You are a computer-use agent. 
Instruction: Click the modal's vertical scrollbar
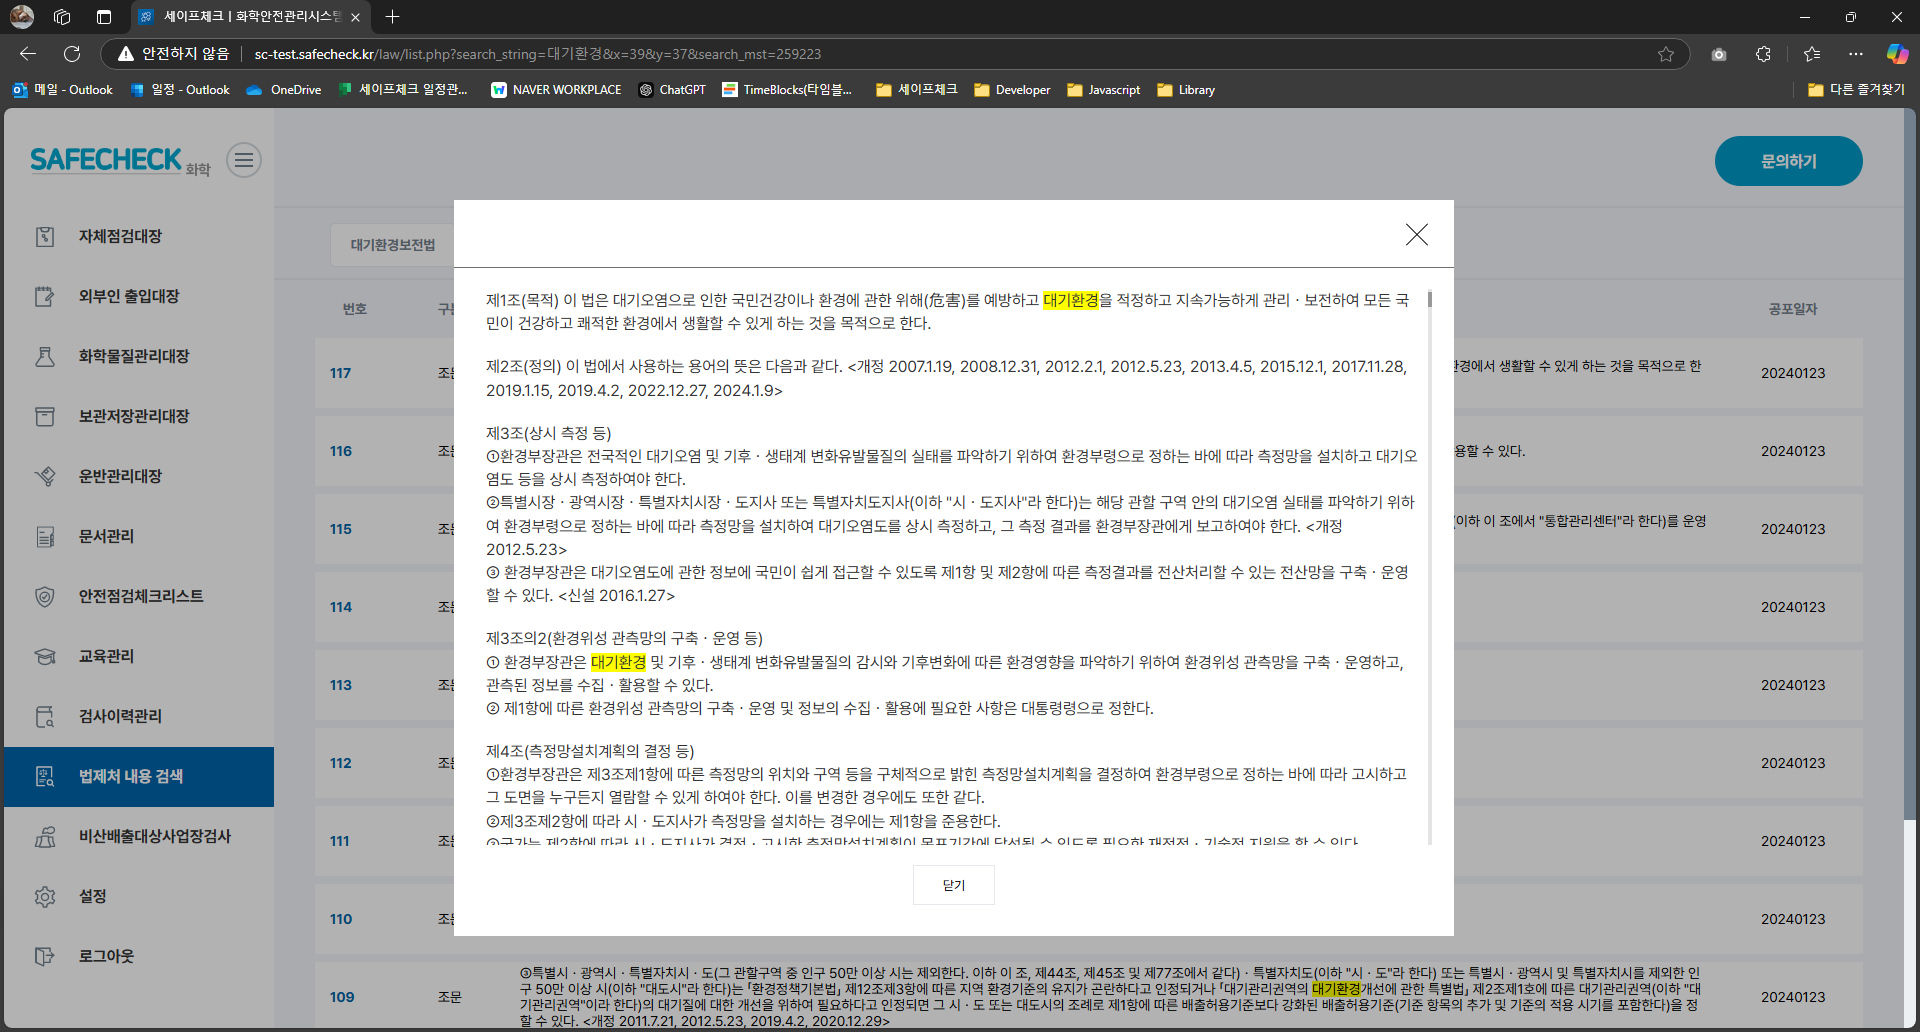1430,567
